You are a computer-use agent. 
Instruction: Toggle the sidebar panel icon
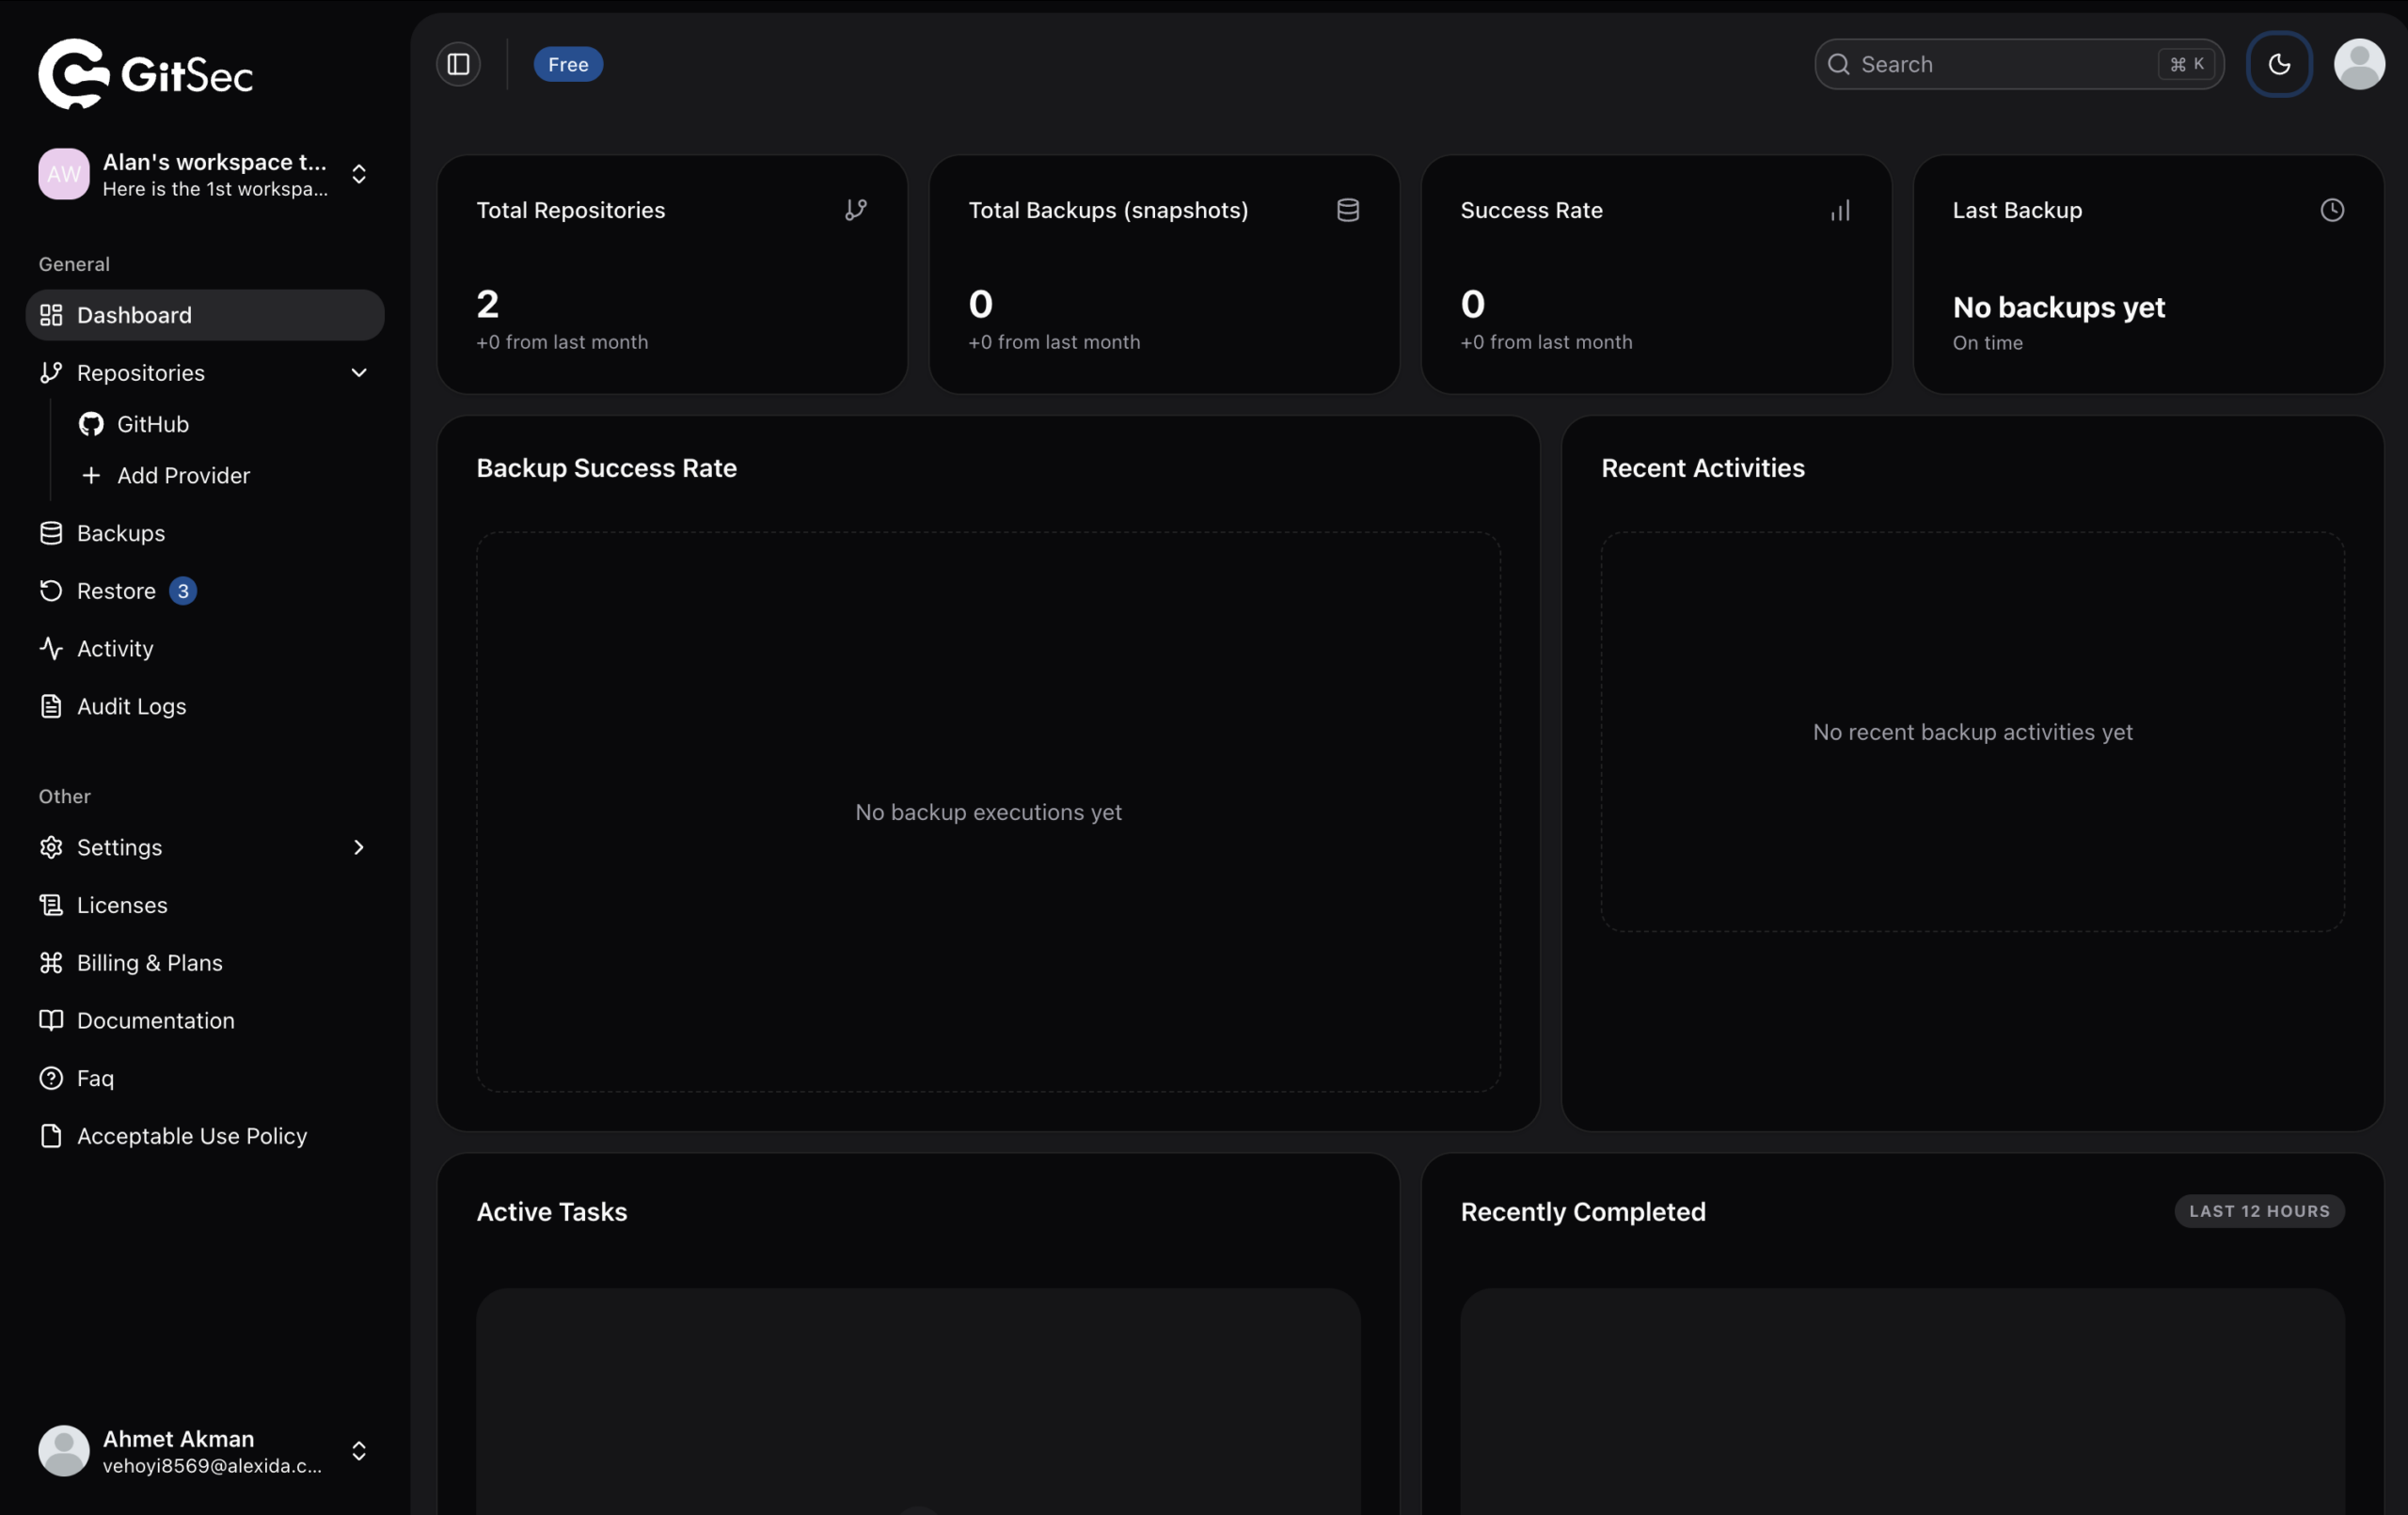coord(458,64)
